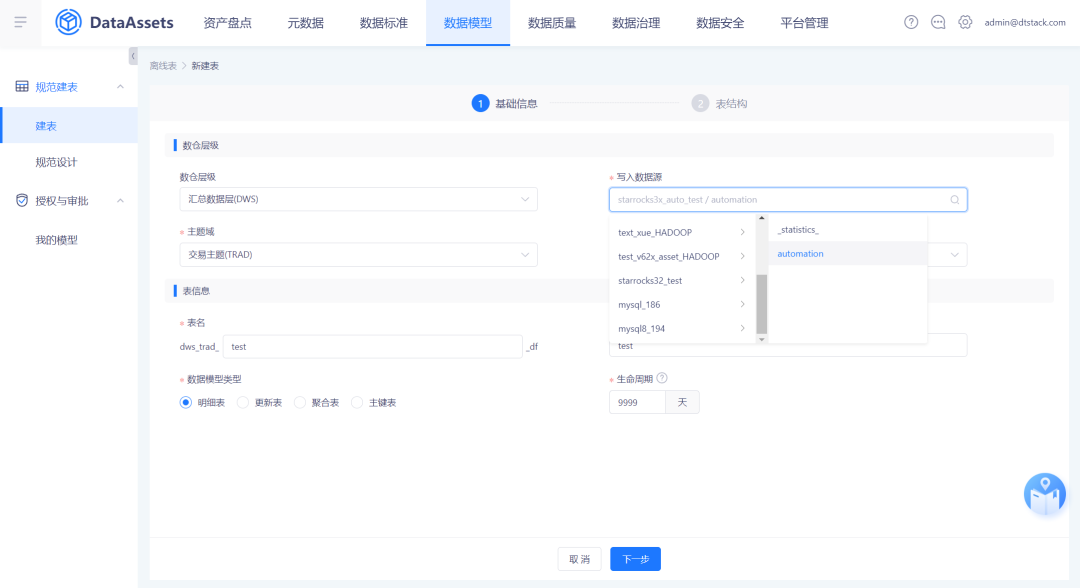Click the search icon in data source field
This screenshot has height=588, width=1080.
pos(955,200)
